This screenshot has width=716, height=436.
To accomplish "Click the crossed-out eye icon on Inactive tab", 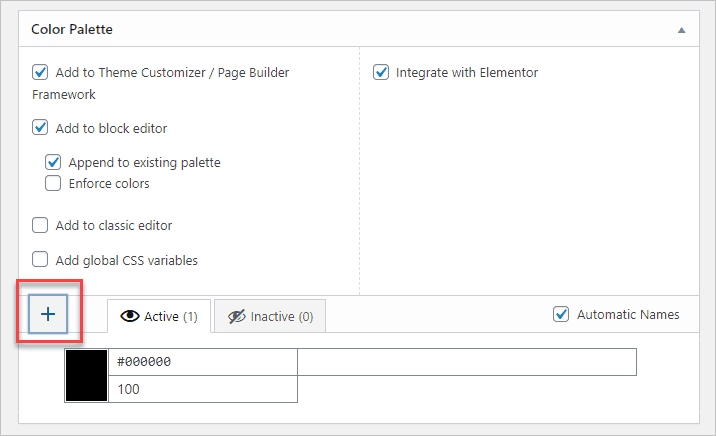I will pos(236,316).
